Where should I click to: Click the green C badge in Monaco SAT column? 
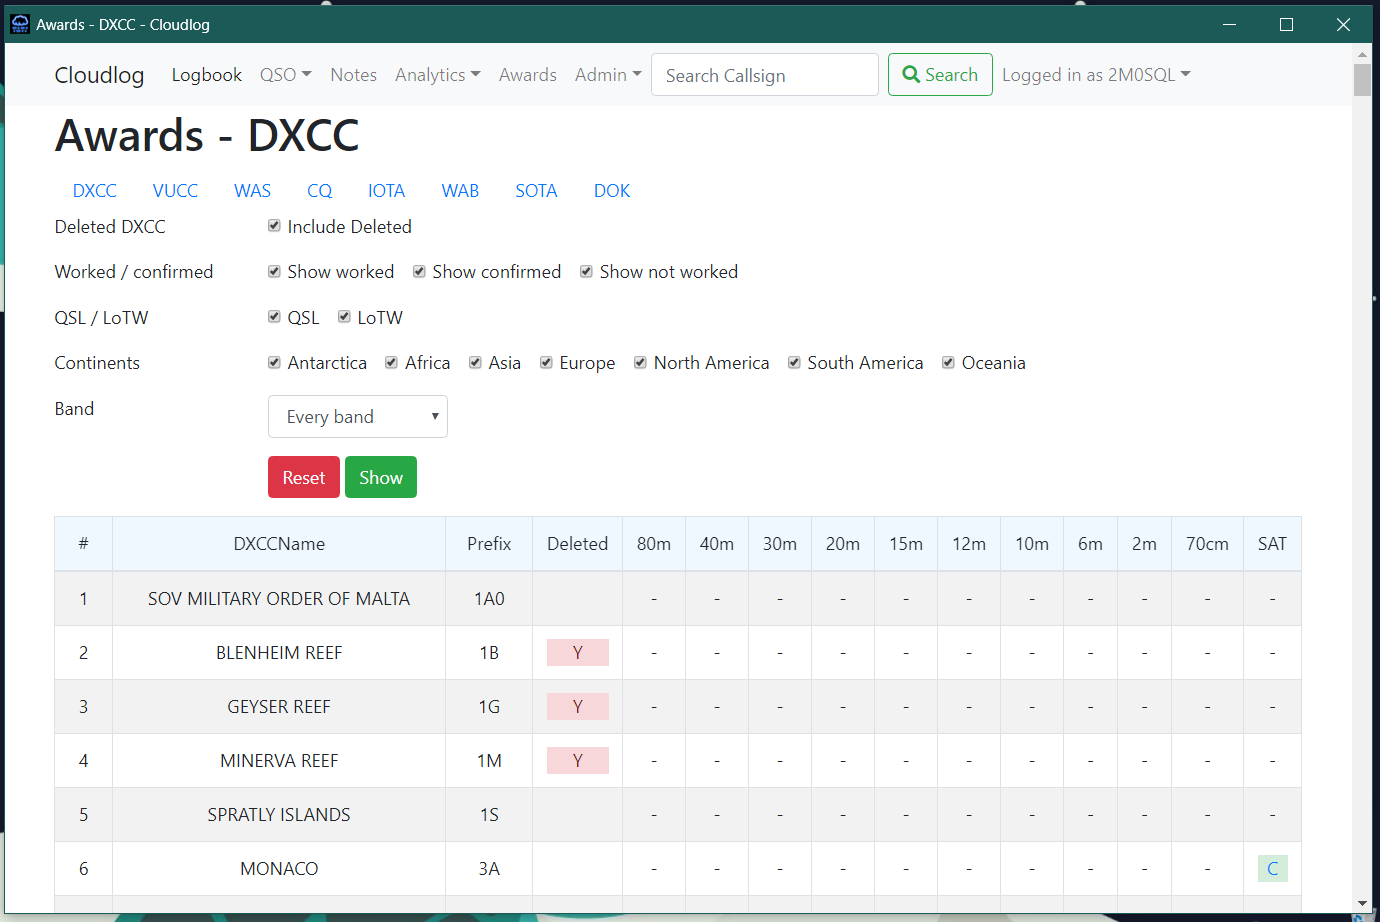[x=1272, y=869]
